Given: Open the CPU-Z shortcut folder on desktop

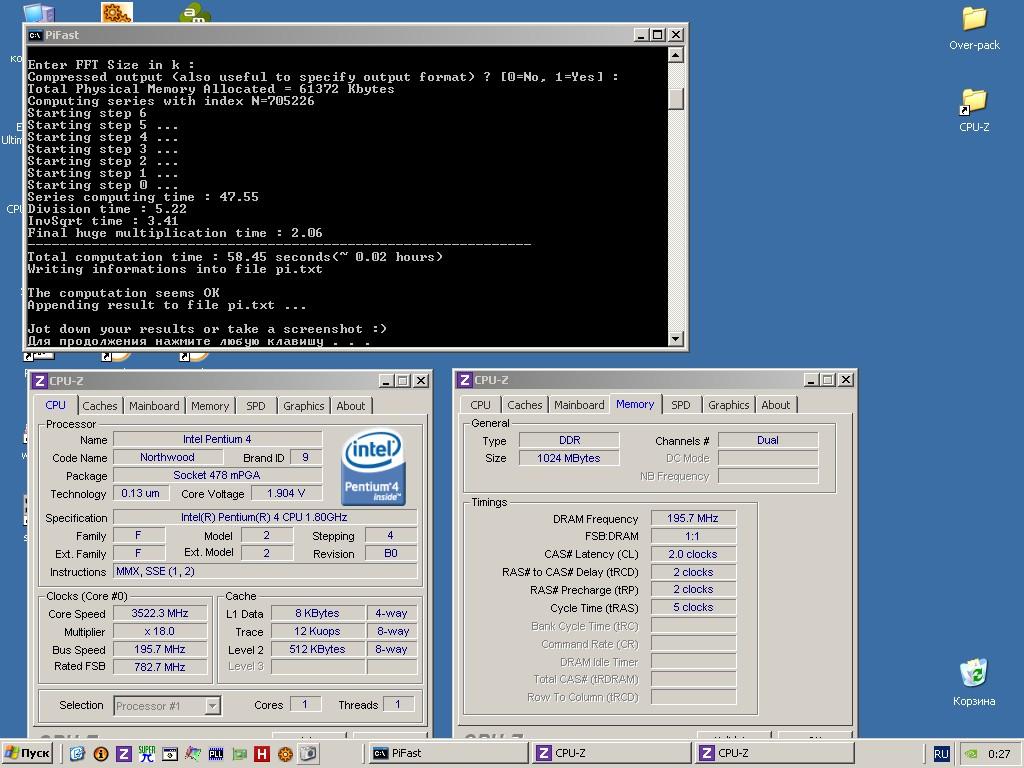Looking at the screenshot, I should coord(974,111).
